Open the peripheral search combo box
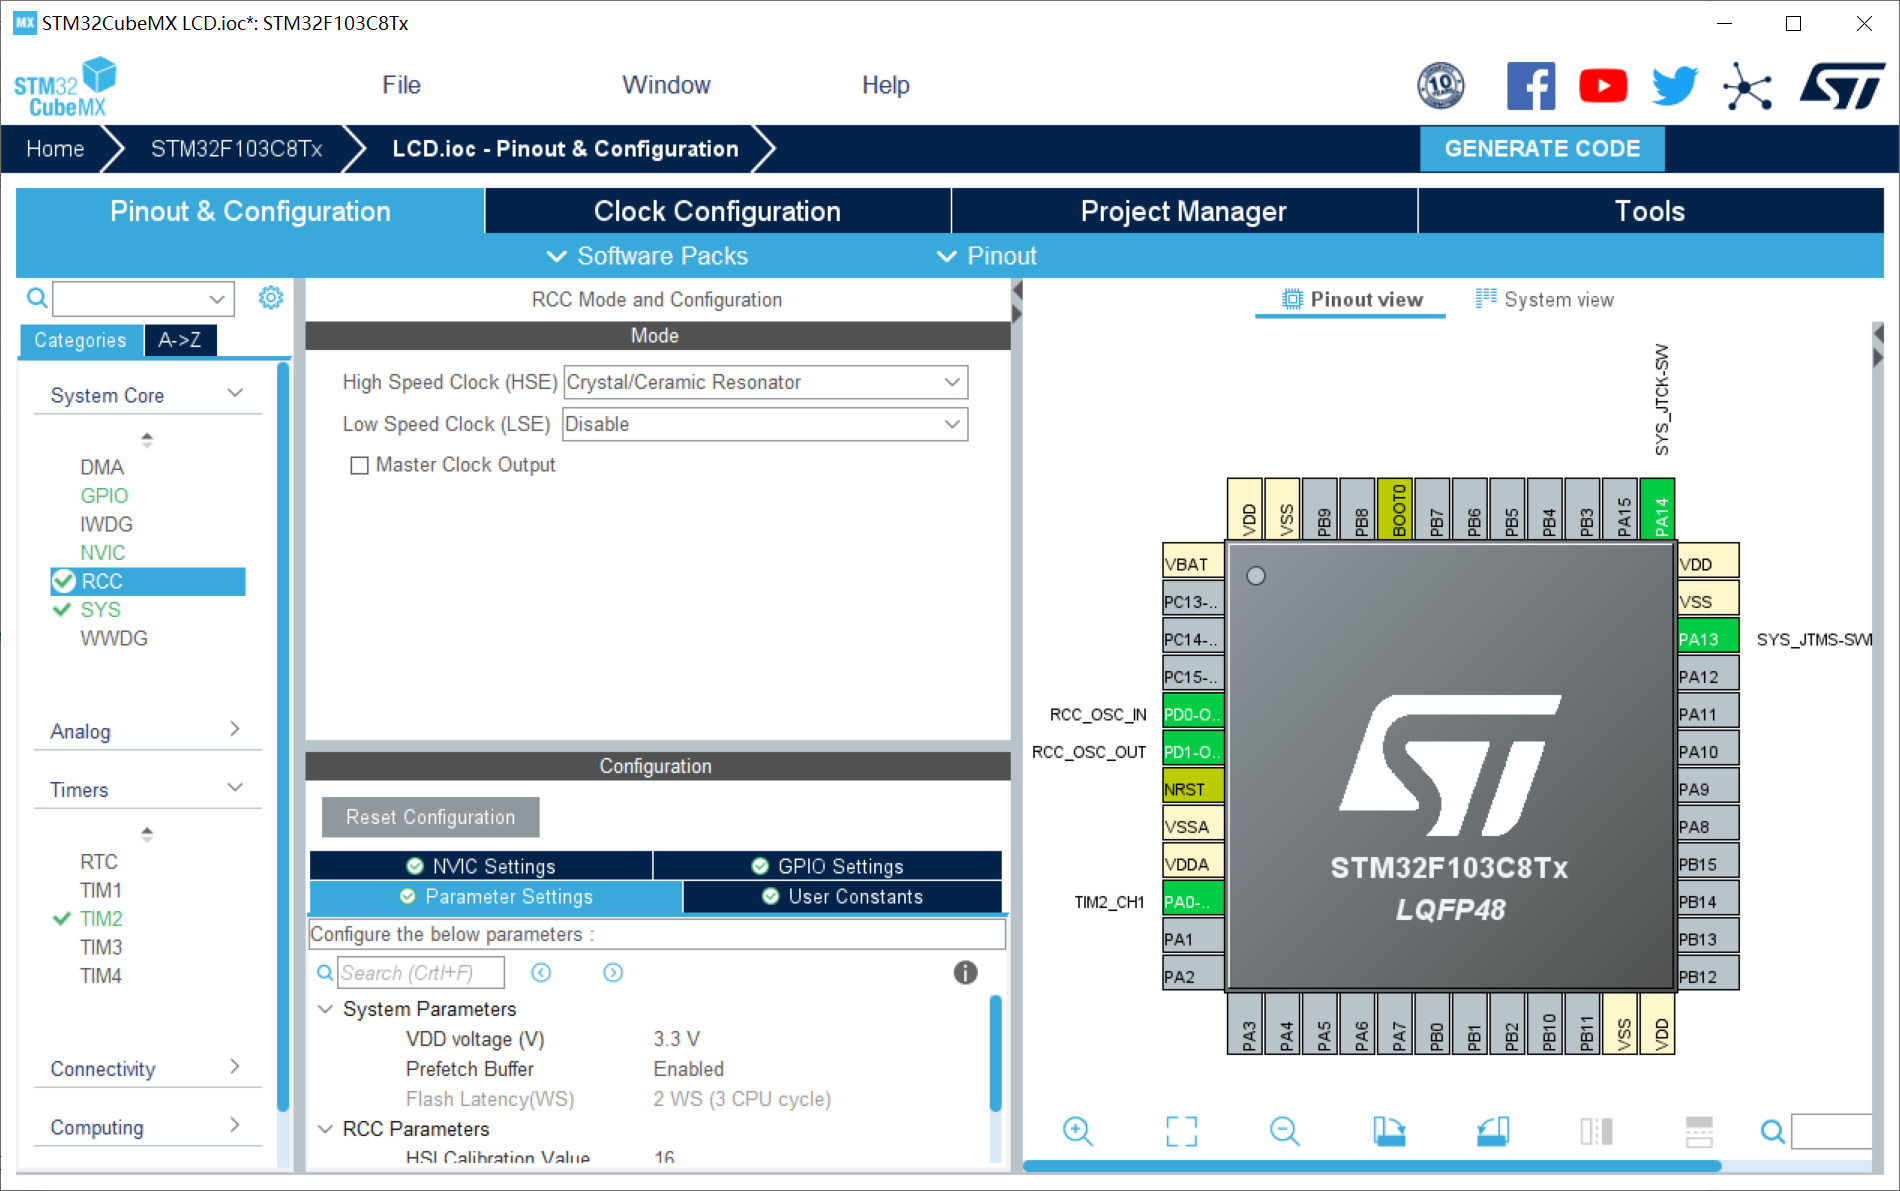The image size is (1900, 1191). click(x=143, y=298)
